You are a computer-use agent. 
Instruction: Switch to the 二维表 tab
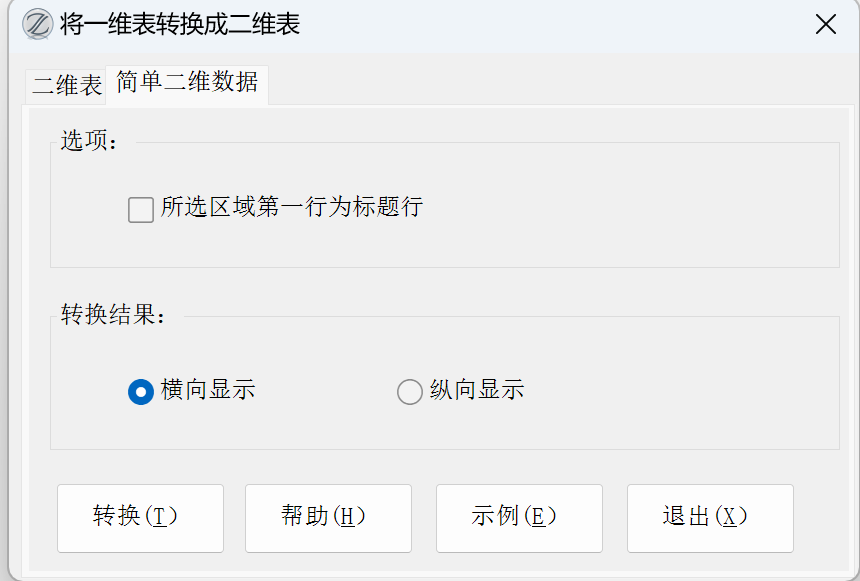(x=67, y=86)
